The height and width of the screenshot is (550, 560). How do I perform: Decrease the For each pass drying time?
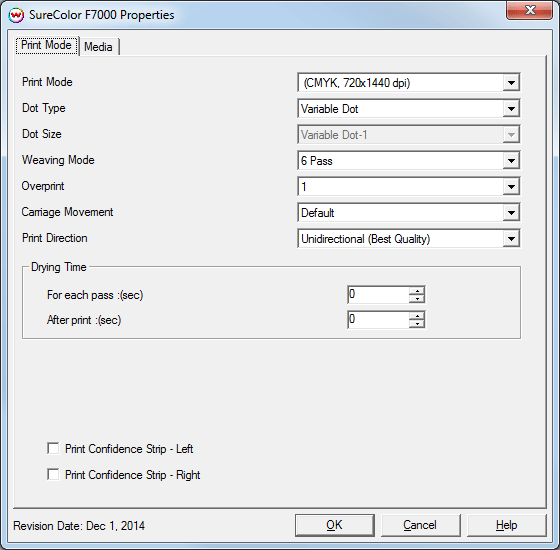(x=417, y=299)
